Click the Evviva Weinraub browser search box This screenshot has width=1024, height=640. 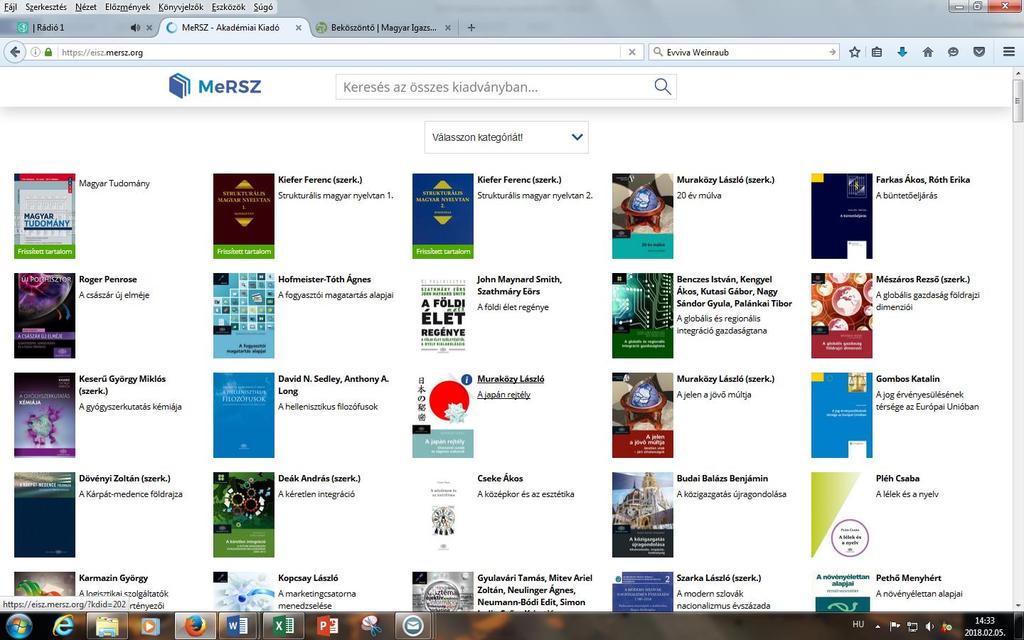[744, 52]
